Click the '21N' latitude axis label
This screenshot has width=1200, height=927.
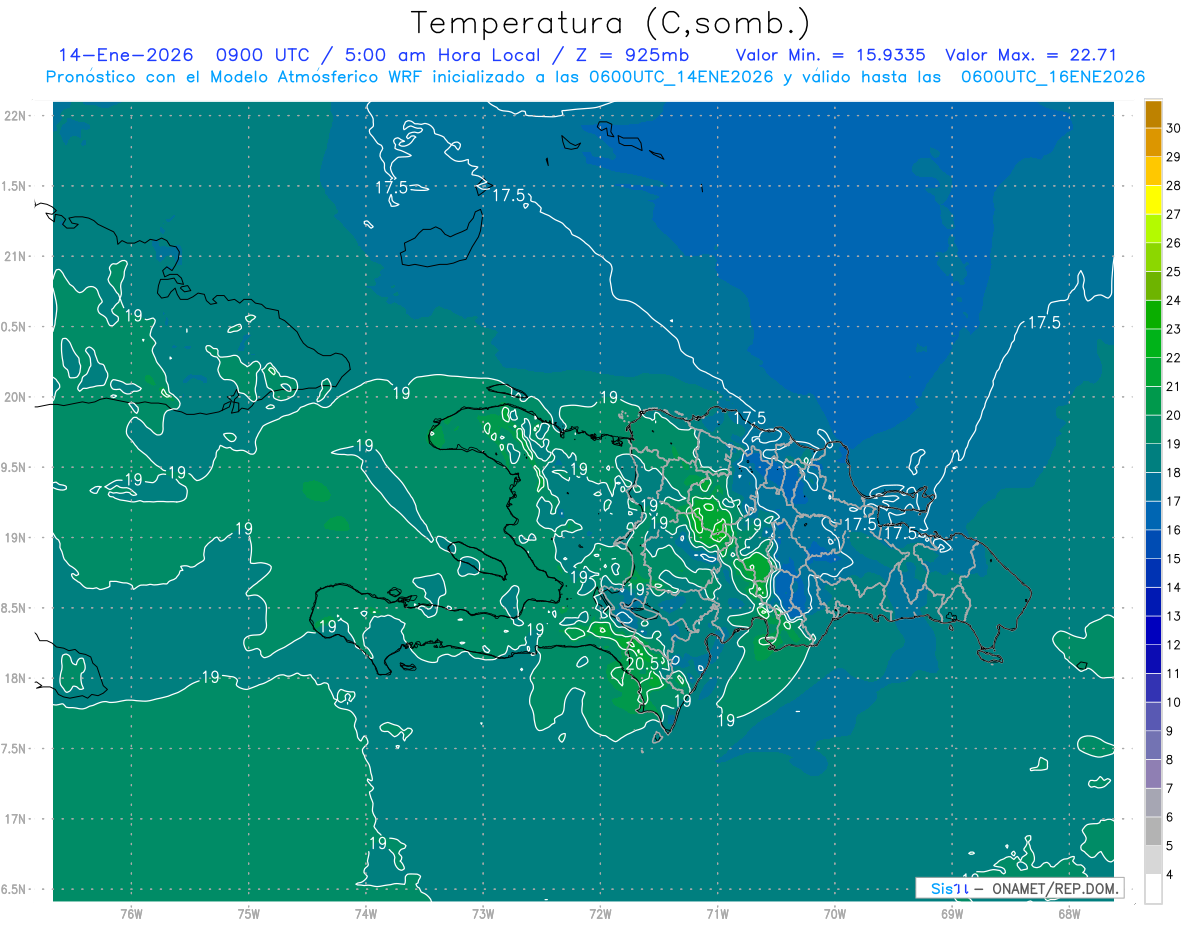tap(17, 257)
